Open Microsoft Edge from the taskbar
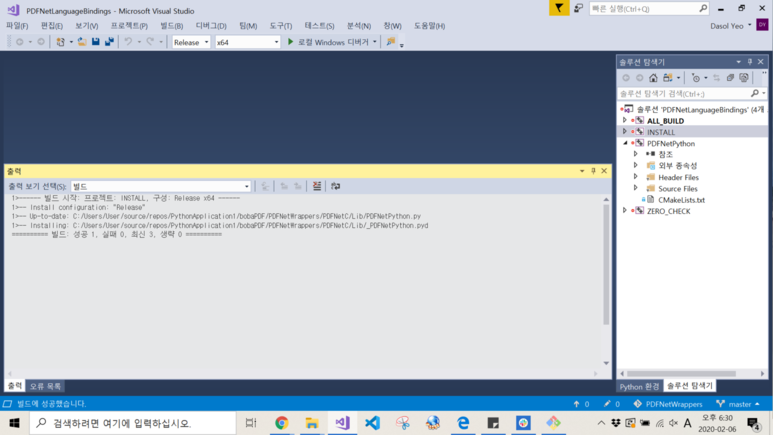Screen dimensions: 773x435 [x=463, y=423]
